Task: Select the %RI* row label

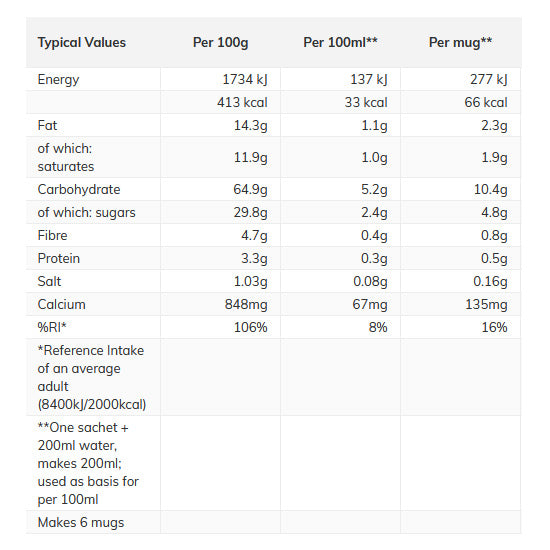Action: pyautogui.click(x=52, y=327)
